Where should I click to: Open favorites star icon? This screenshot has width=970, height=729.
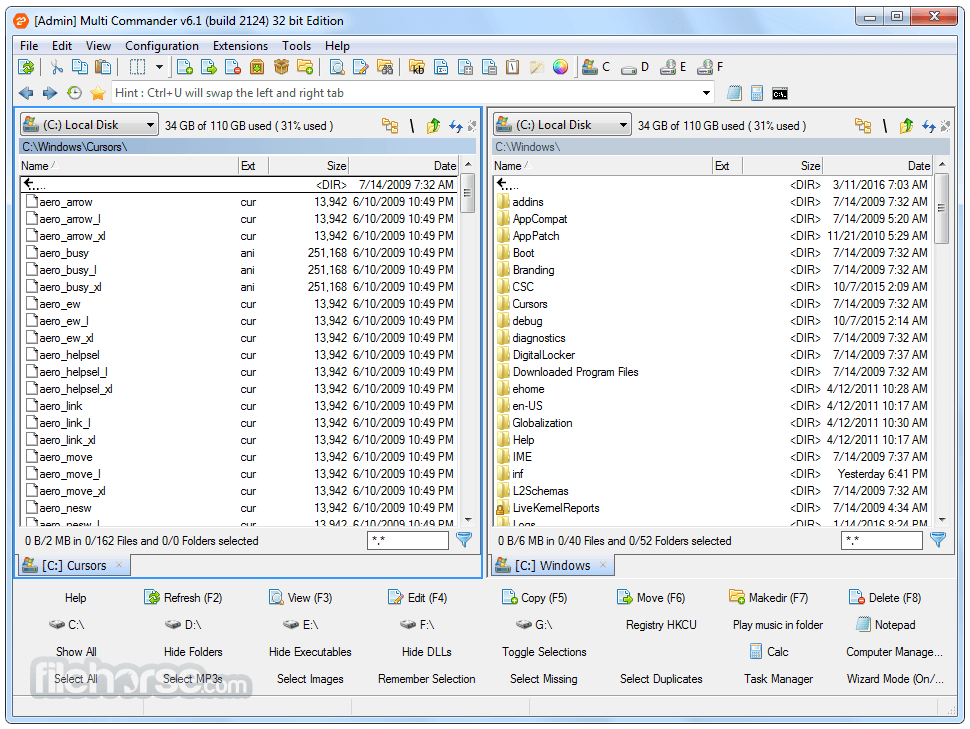pos(98,93)
